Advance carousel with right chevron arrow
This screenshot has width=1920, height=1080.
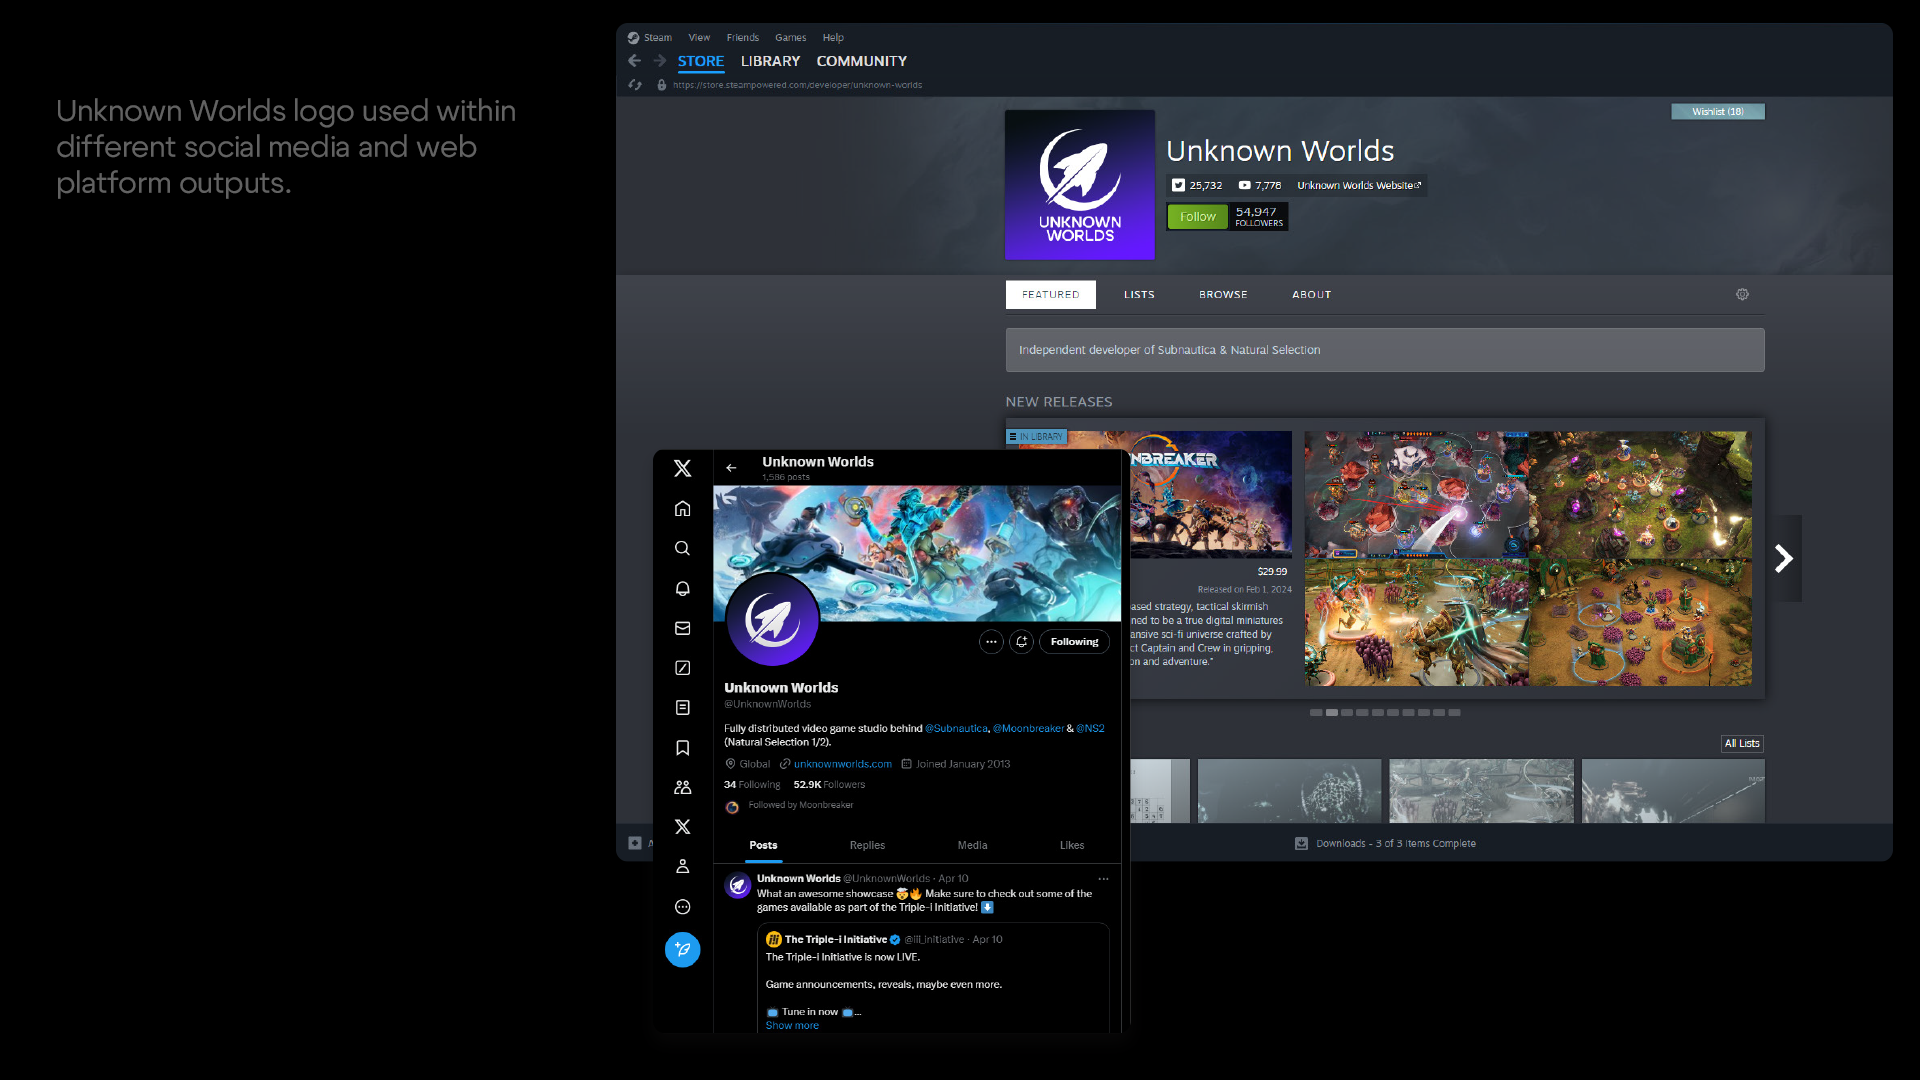point(1783,558)
